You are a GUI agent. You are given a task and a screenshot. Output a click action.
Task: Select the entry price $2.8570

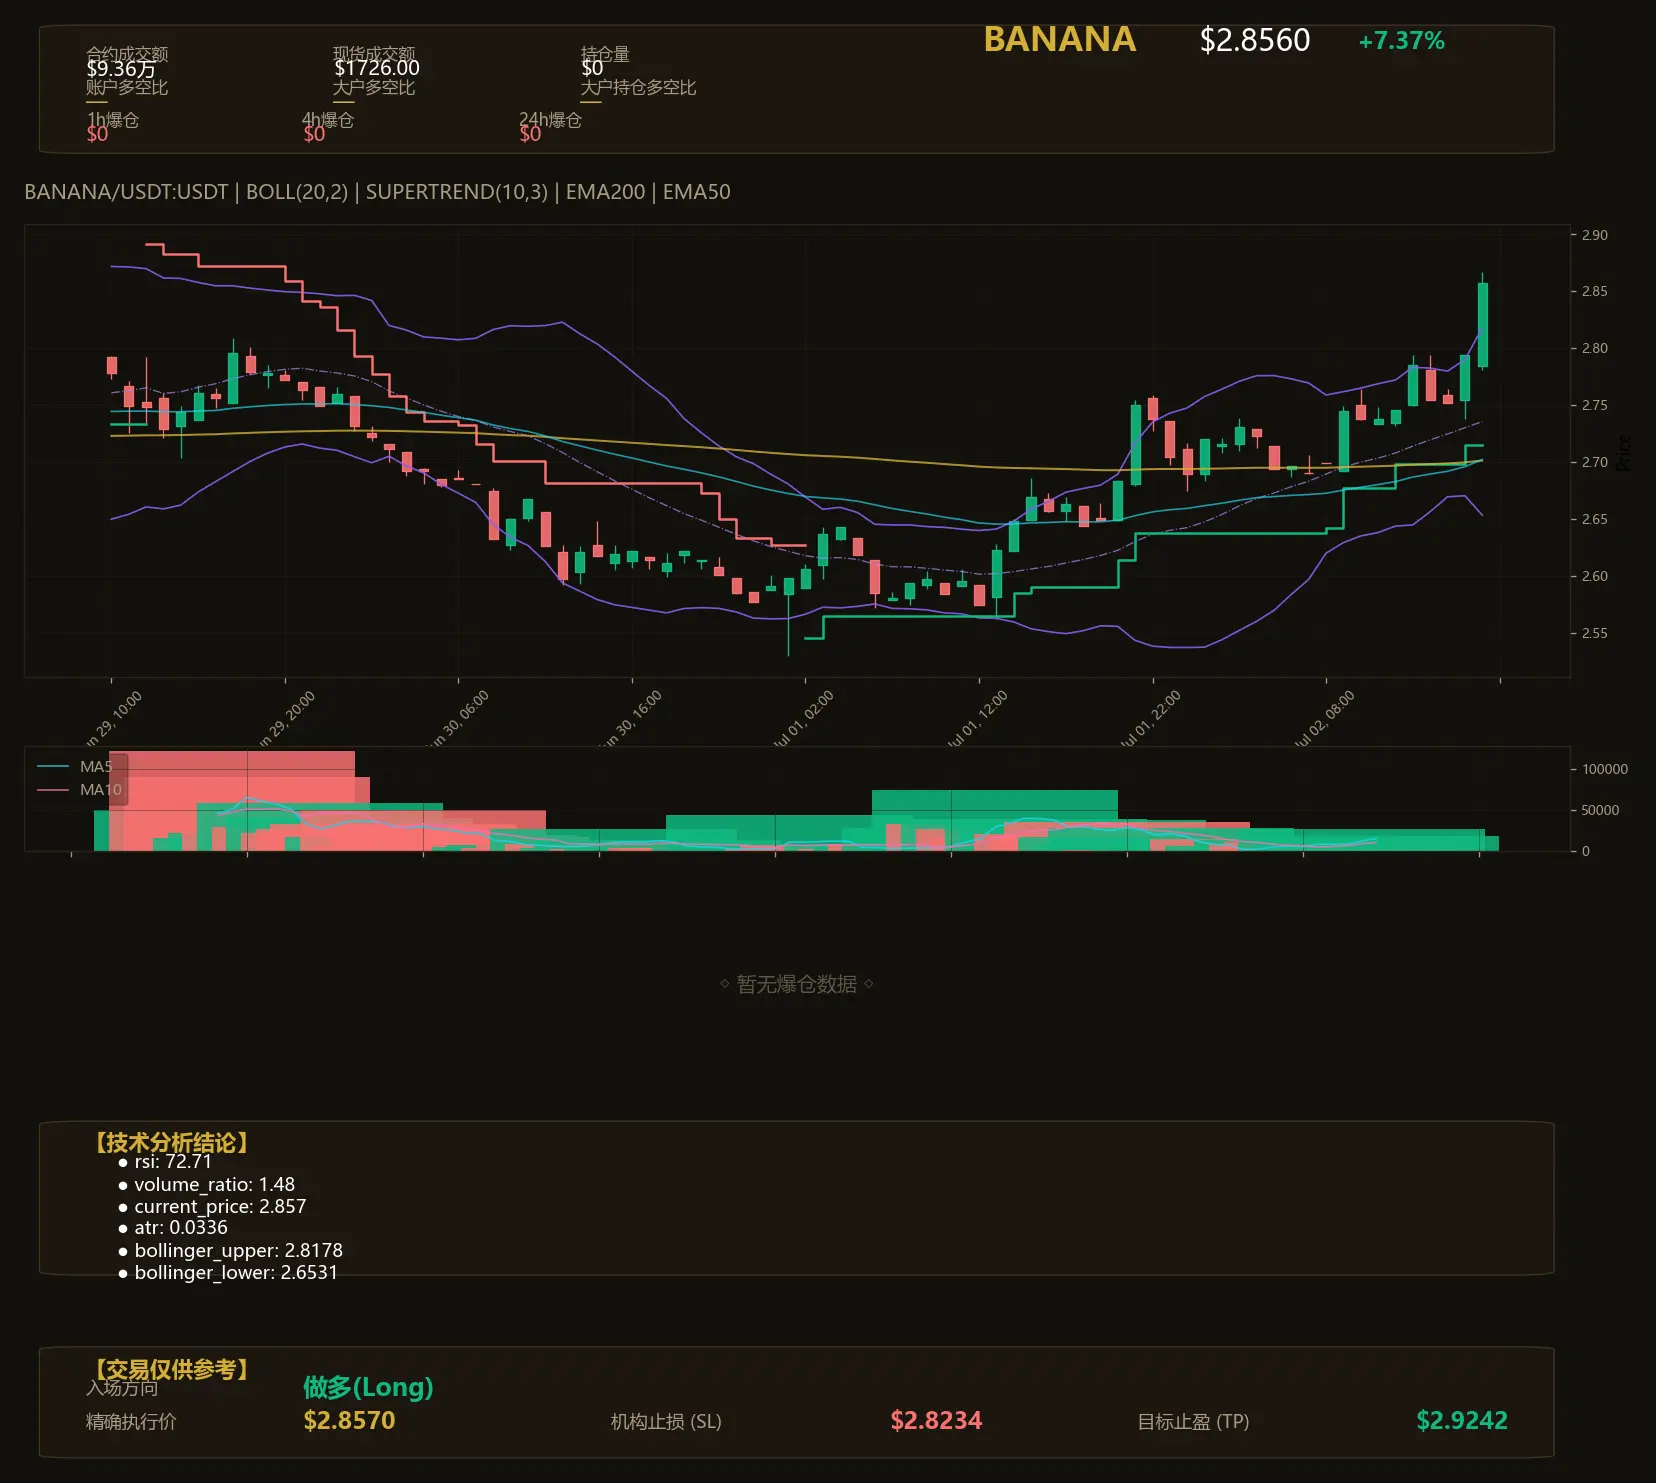pyautogui.click(x=349, y=1421)
